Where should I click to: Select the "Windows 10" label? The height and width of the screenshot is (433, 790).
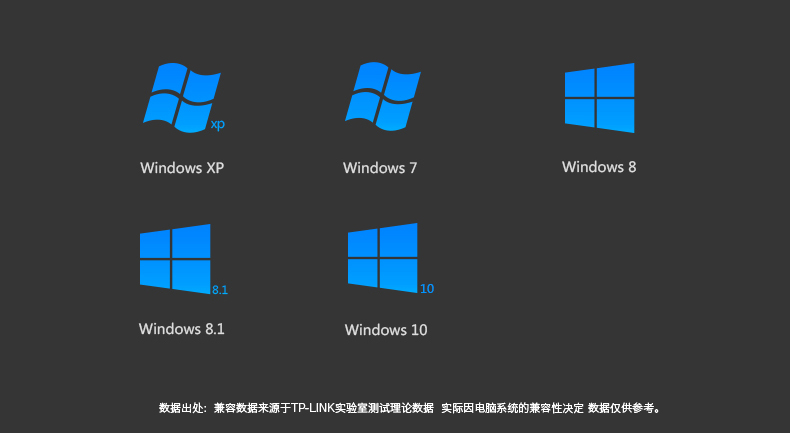(386, 330)
